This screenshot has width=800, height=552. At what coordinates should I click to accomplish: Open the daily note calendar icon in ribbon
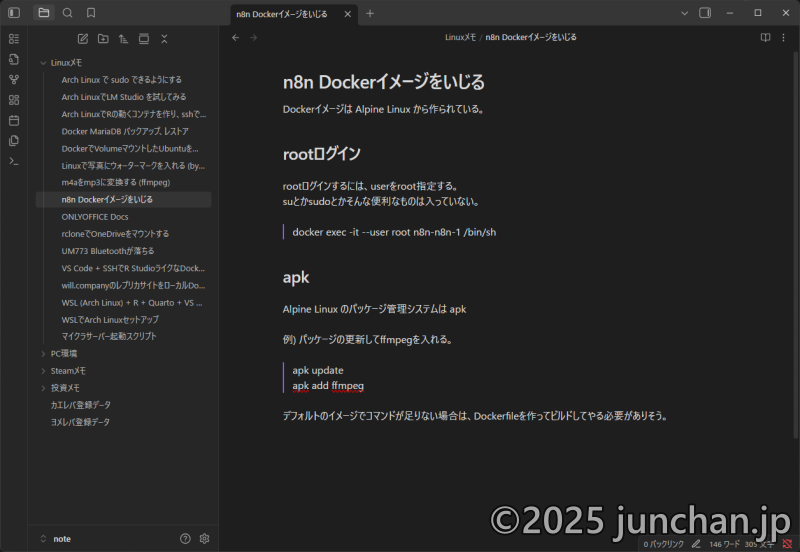tap(14, 120)
